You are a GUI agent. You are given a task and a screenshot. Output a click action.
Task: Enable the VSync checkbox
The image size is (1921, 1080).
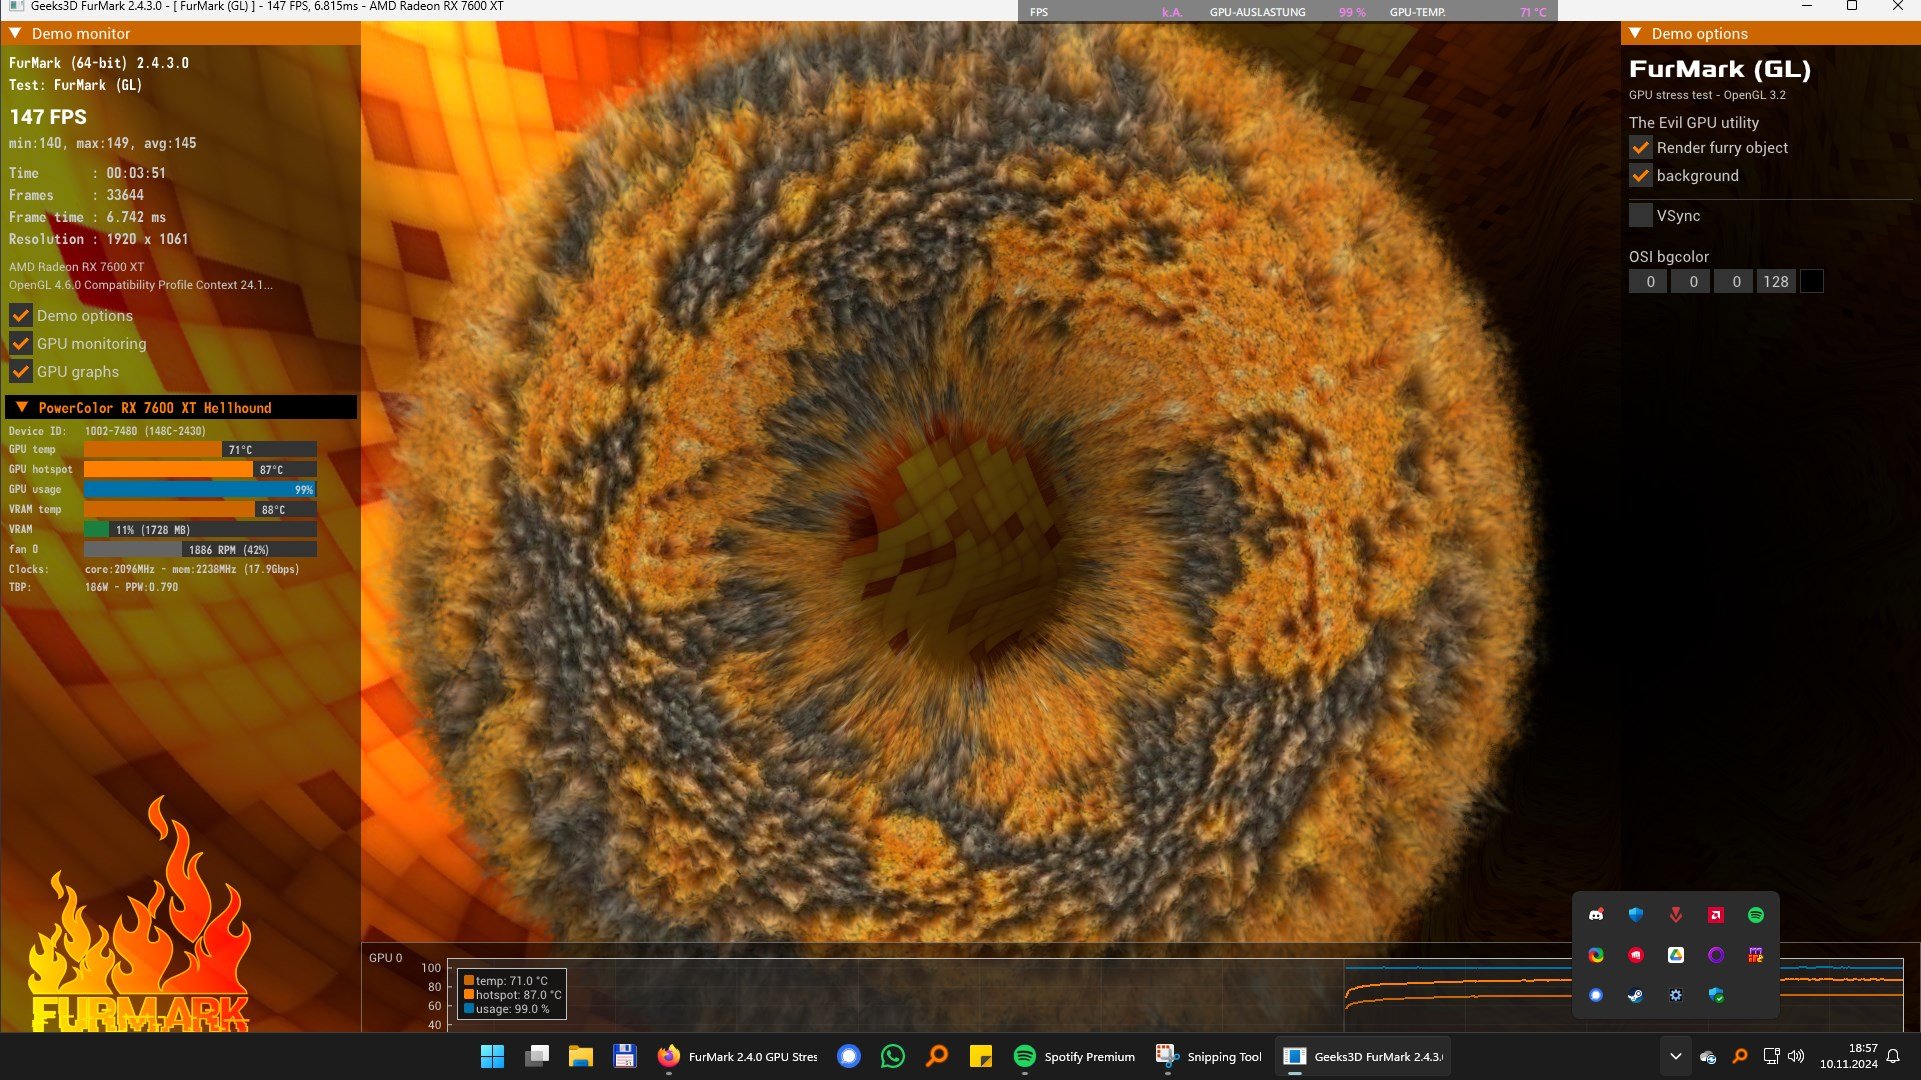pos(1641,216)
